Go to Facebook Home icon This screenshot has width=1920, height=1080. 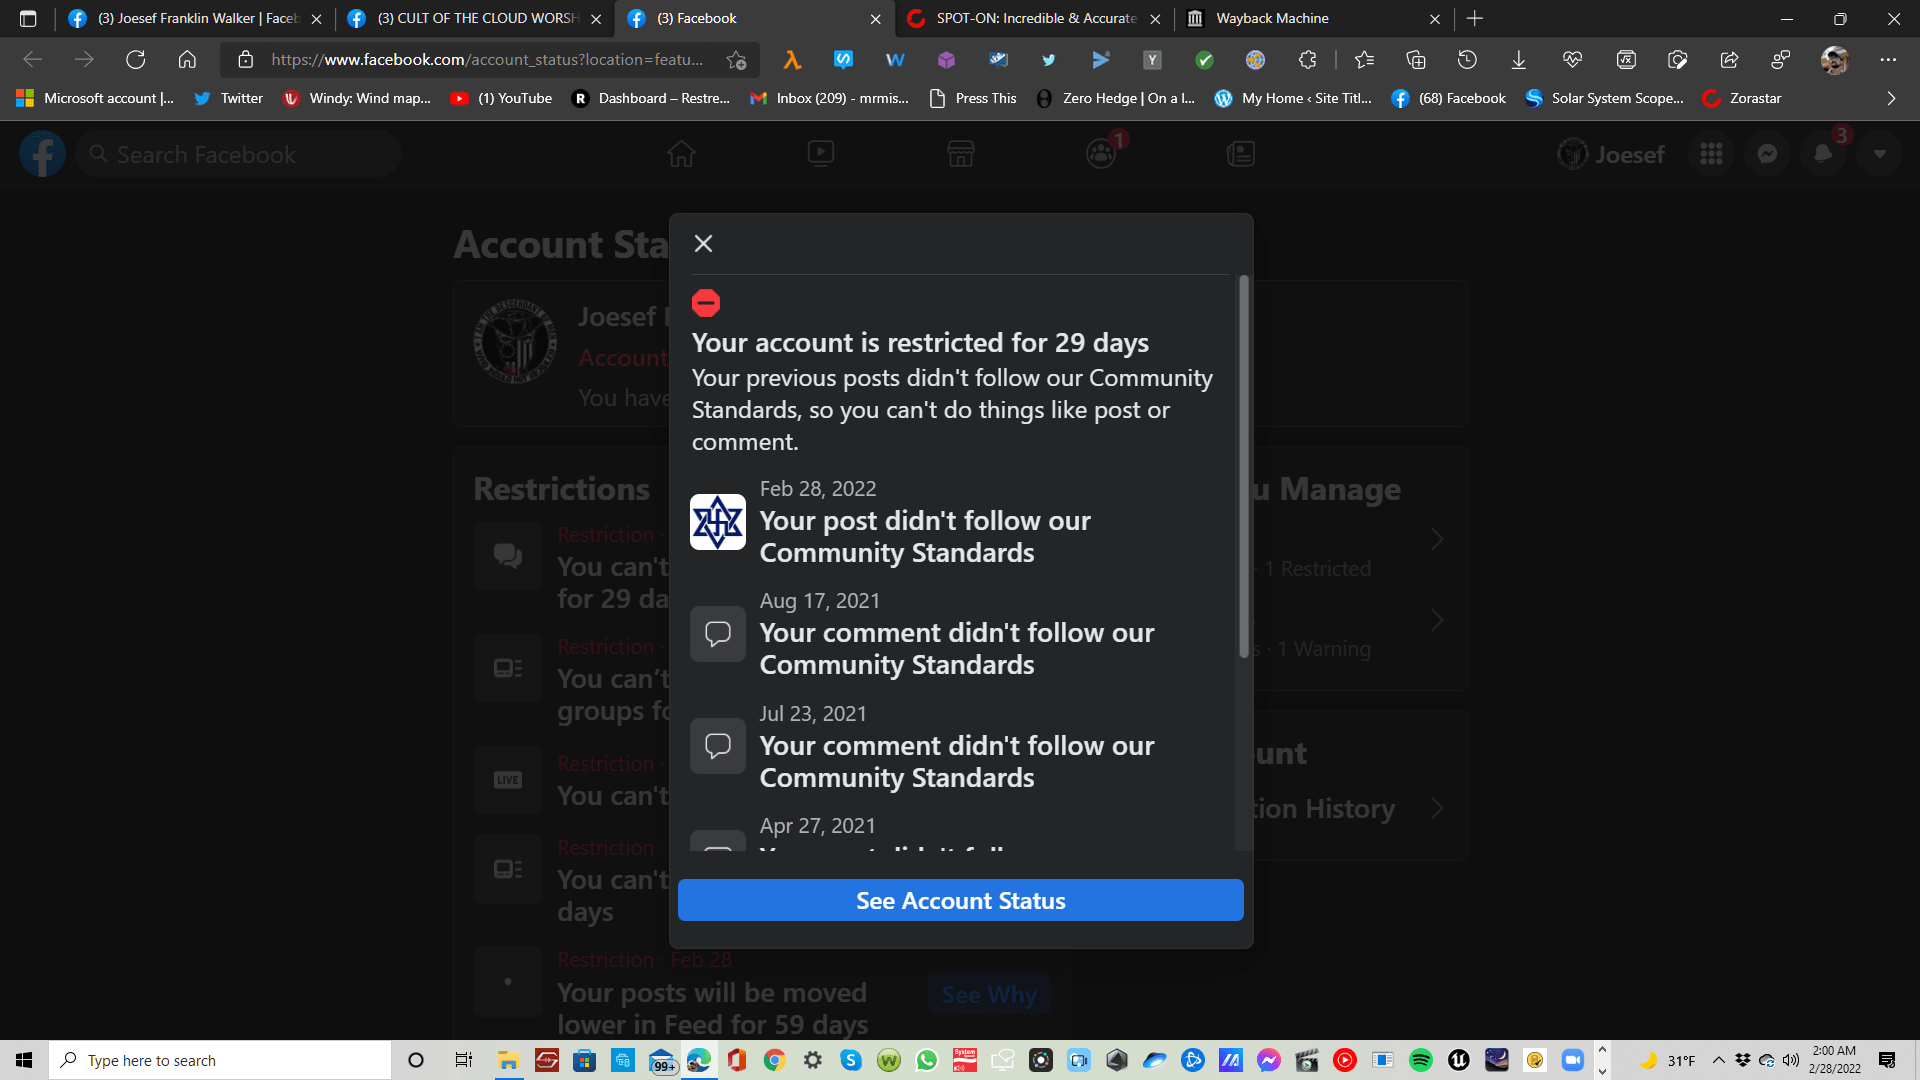[x=681, y=154]
